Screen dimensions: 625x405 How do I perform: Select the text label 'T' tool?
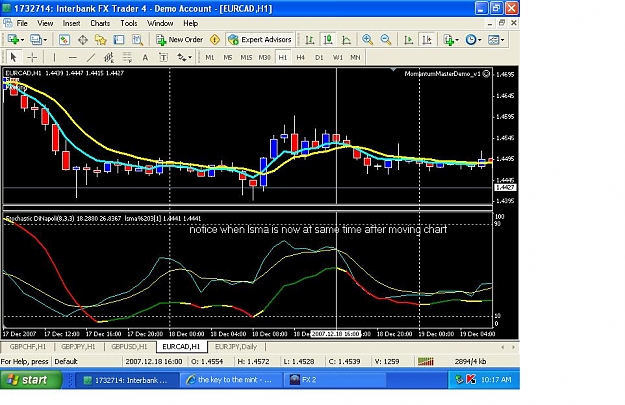point(163,57)
